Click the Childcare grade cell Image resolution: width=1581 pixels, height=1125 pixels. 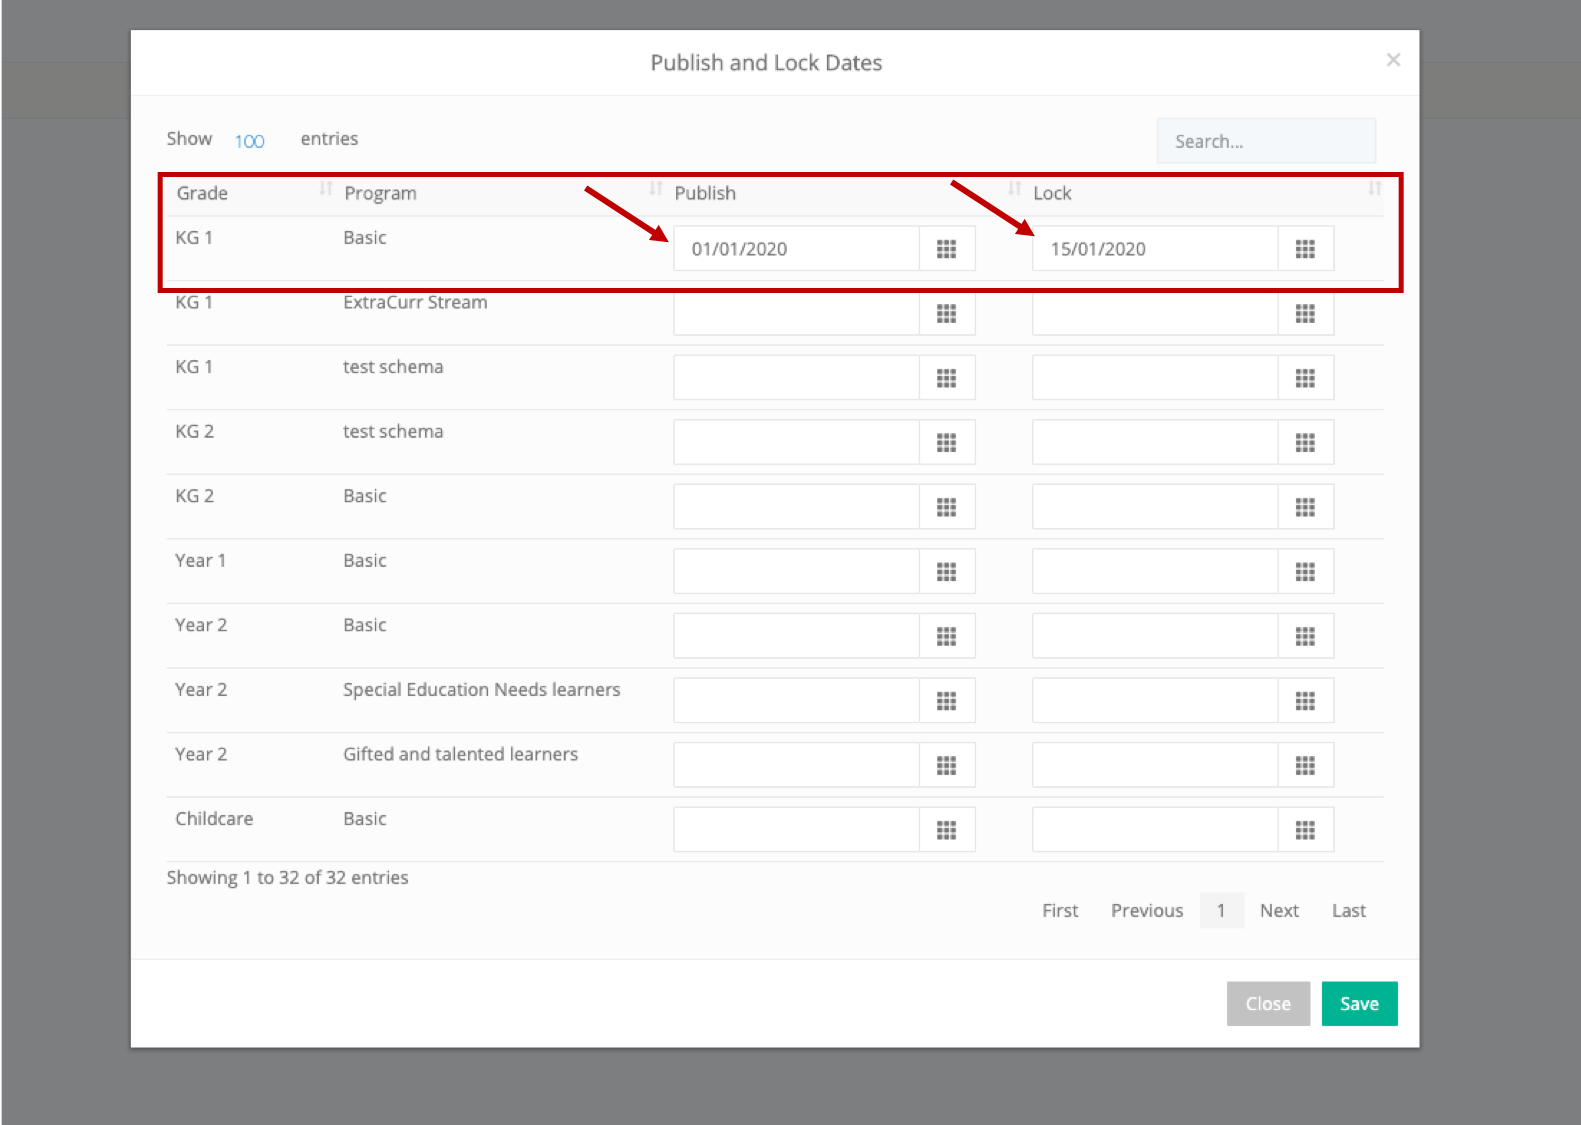[x=214, y=819]
